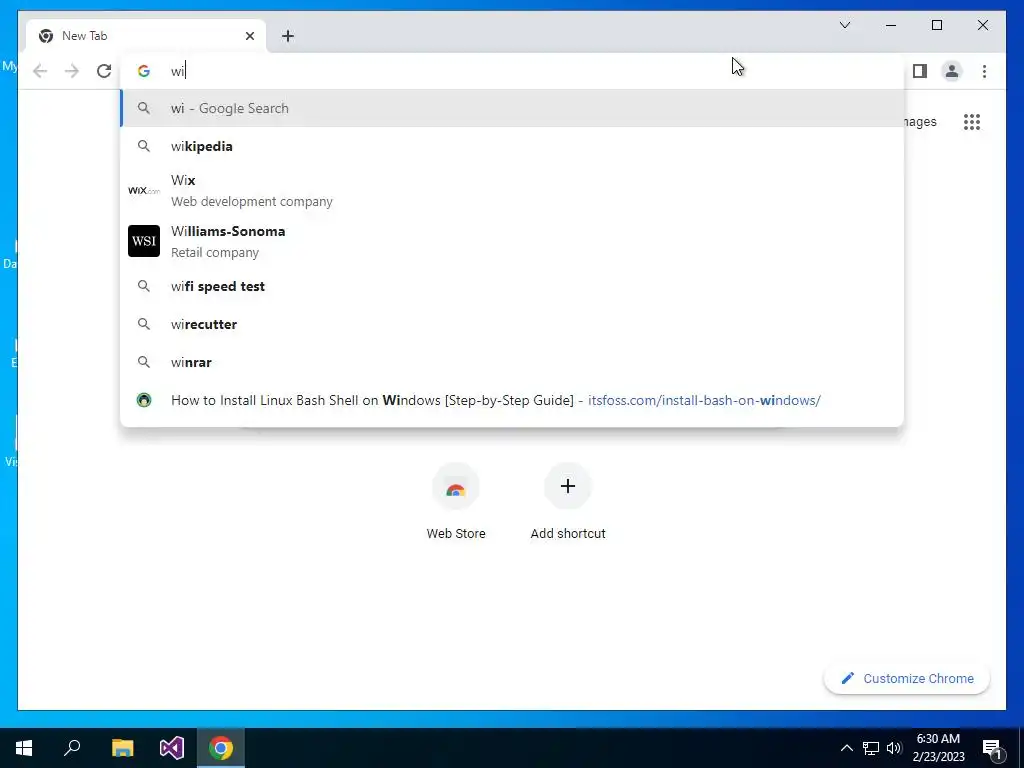Image resolution: width=1024 pixels, height=768 pixels.
Task: Open the network tray icon
Action: click(x=871, y=748)
